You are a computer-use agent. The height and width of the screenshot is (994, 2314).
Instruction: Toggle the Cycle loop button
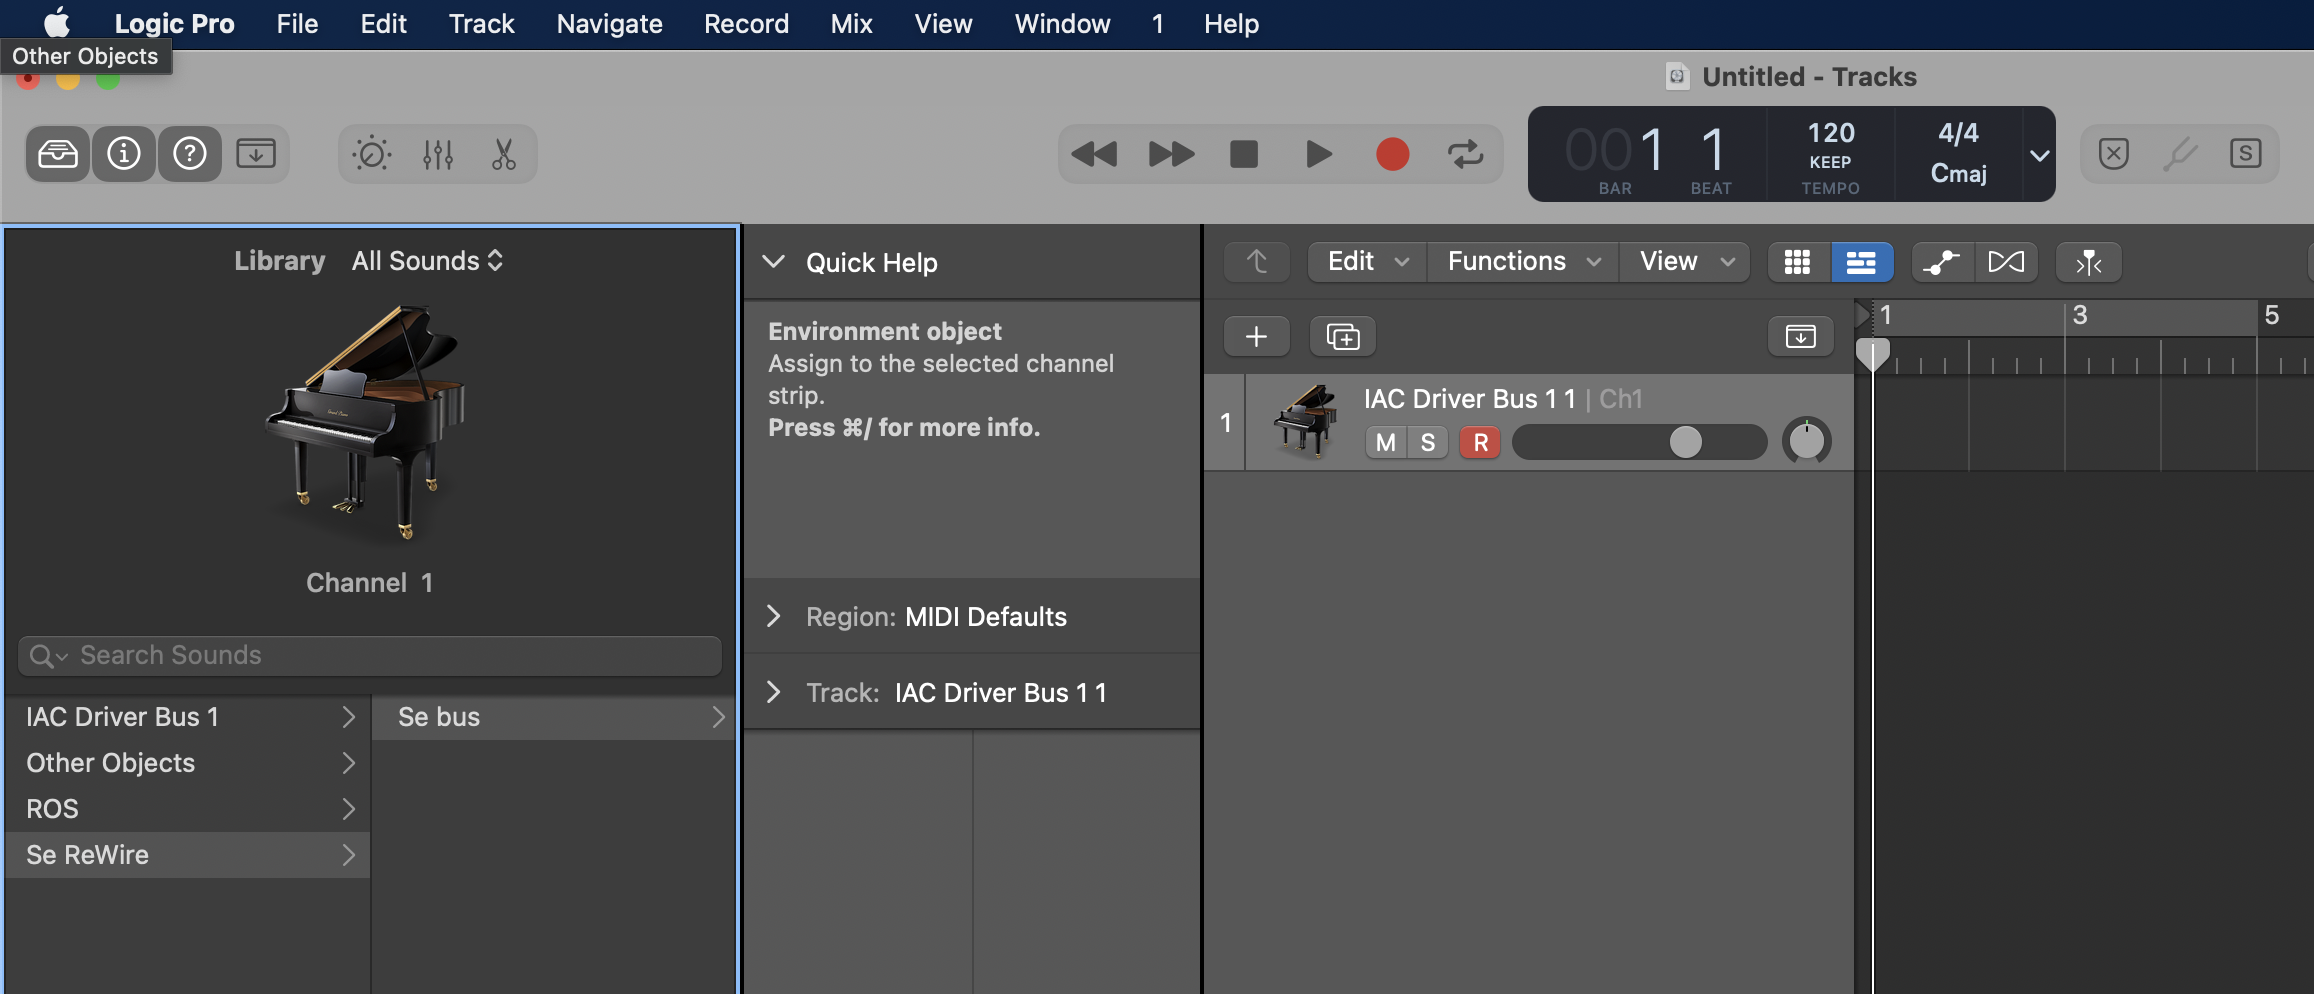click(1465, 154)
